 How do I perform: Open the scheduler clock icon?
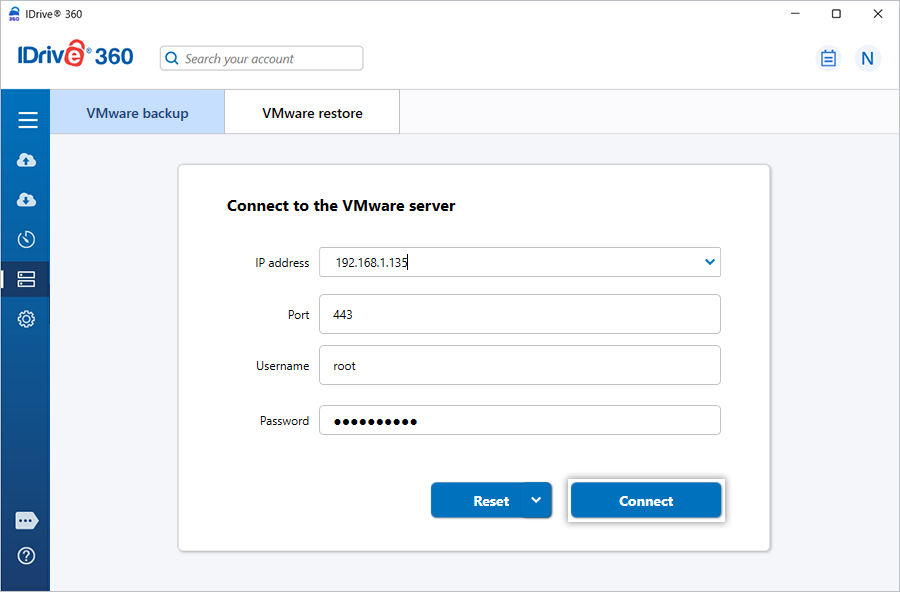[x=26, y=239]
